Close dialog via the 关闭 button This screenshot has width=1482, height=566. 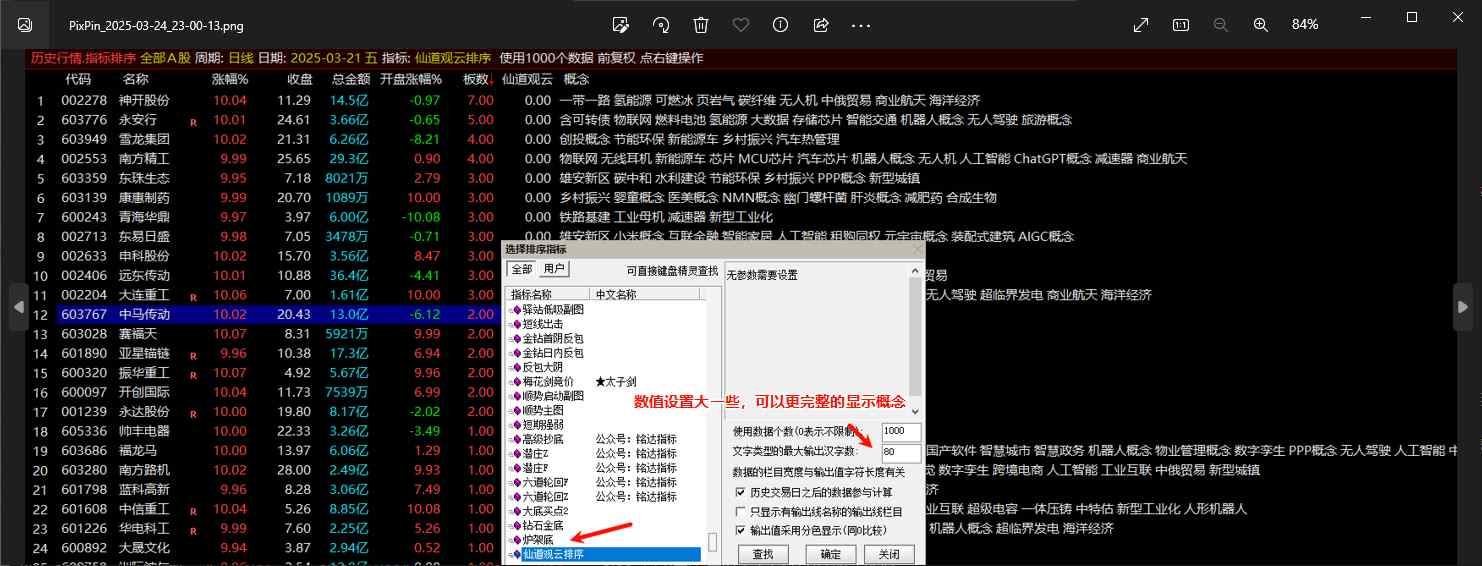[887, 554]
